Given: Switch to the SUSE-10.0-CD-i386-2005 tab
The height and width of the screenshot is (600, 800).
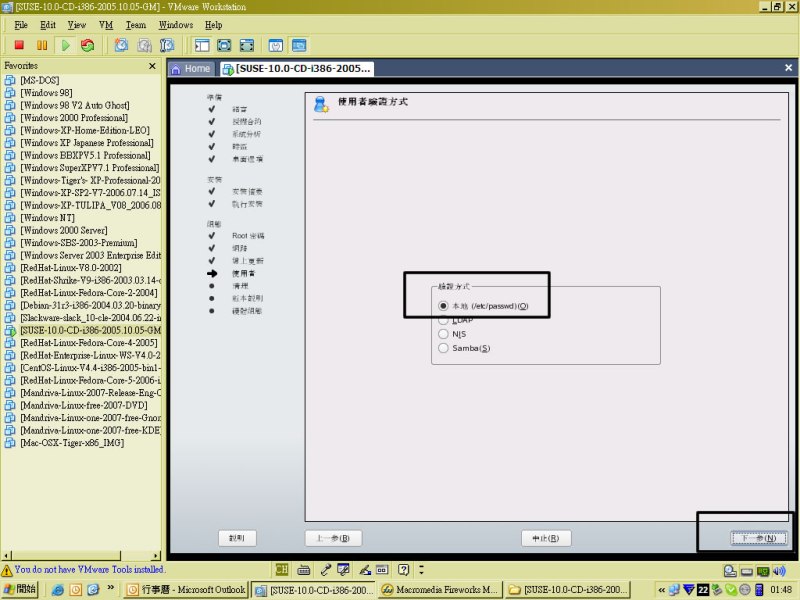Looking at the screenshot, I should tap(297, 69).
